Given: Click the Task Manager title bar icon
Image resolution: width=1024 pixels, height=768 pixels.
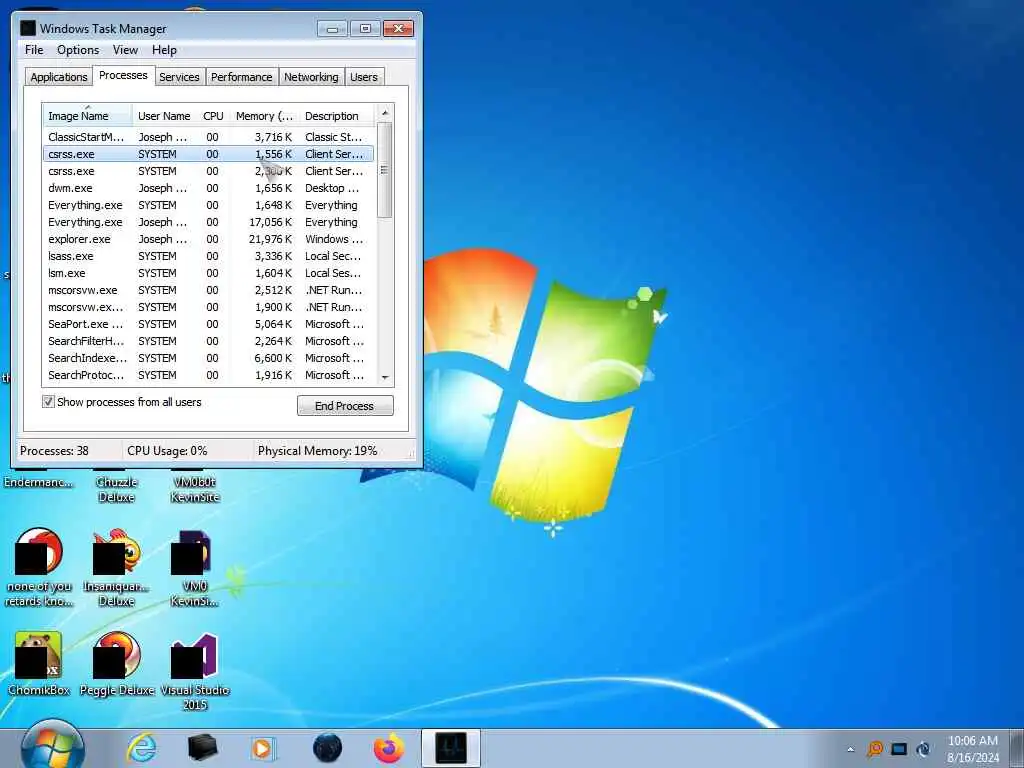Looking at the screenshot, I should pos(27,28).
